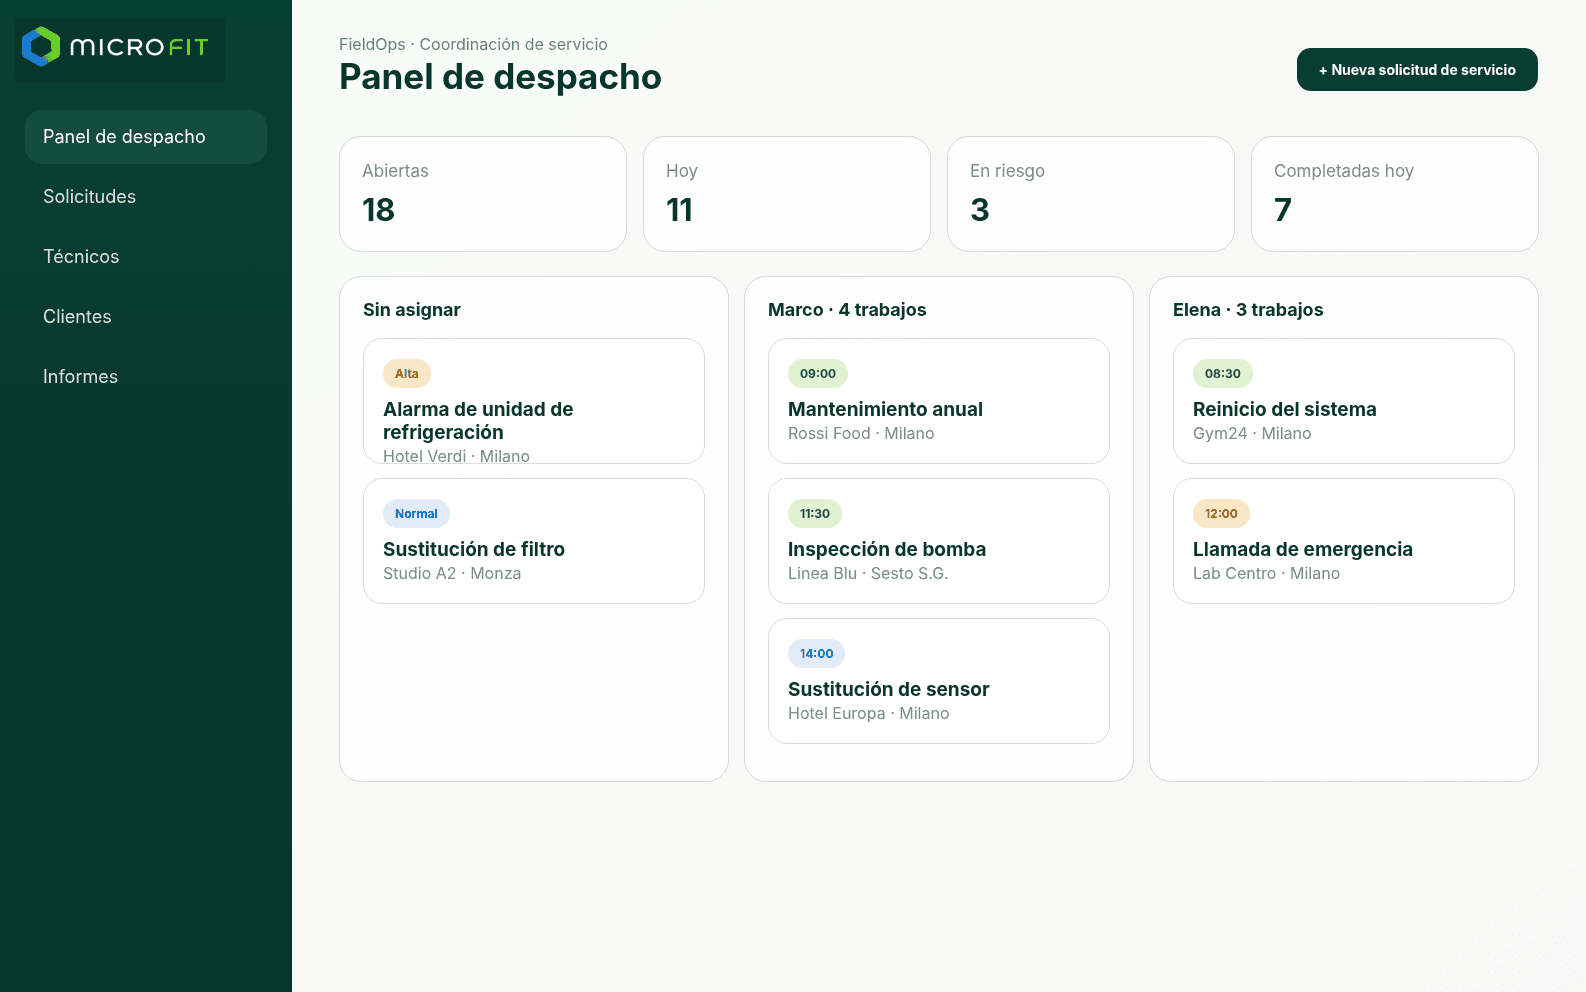Open the Sustitución de filtro job card
1586x992 pixels.
tap(534, 541)
